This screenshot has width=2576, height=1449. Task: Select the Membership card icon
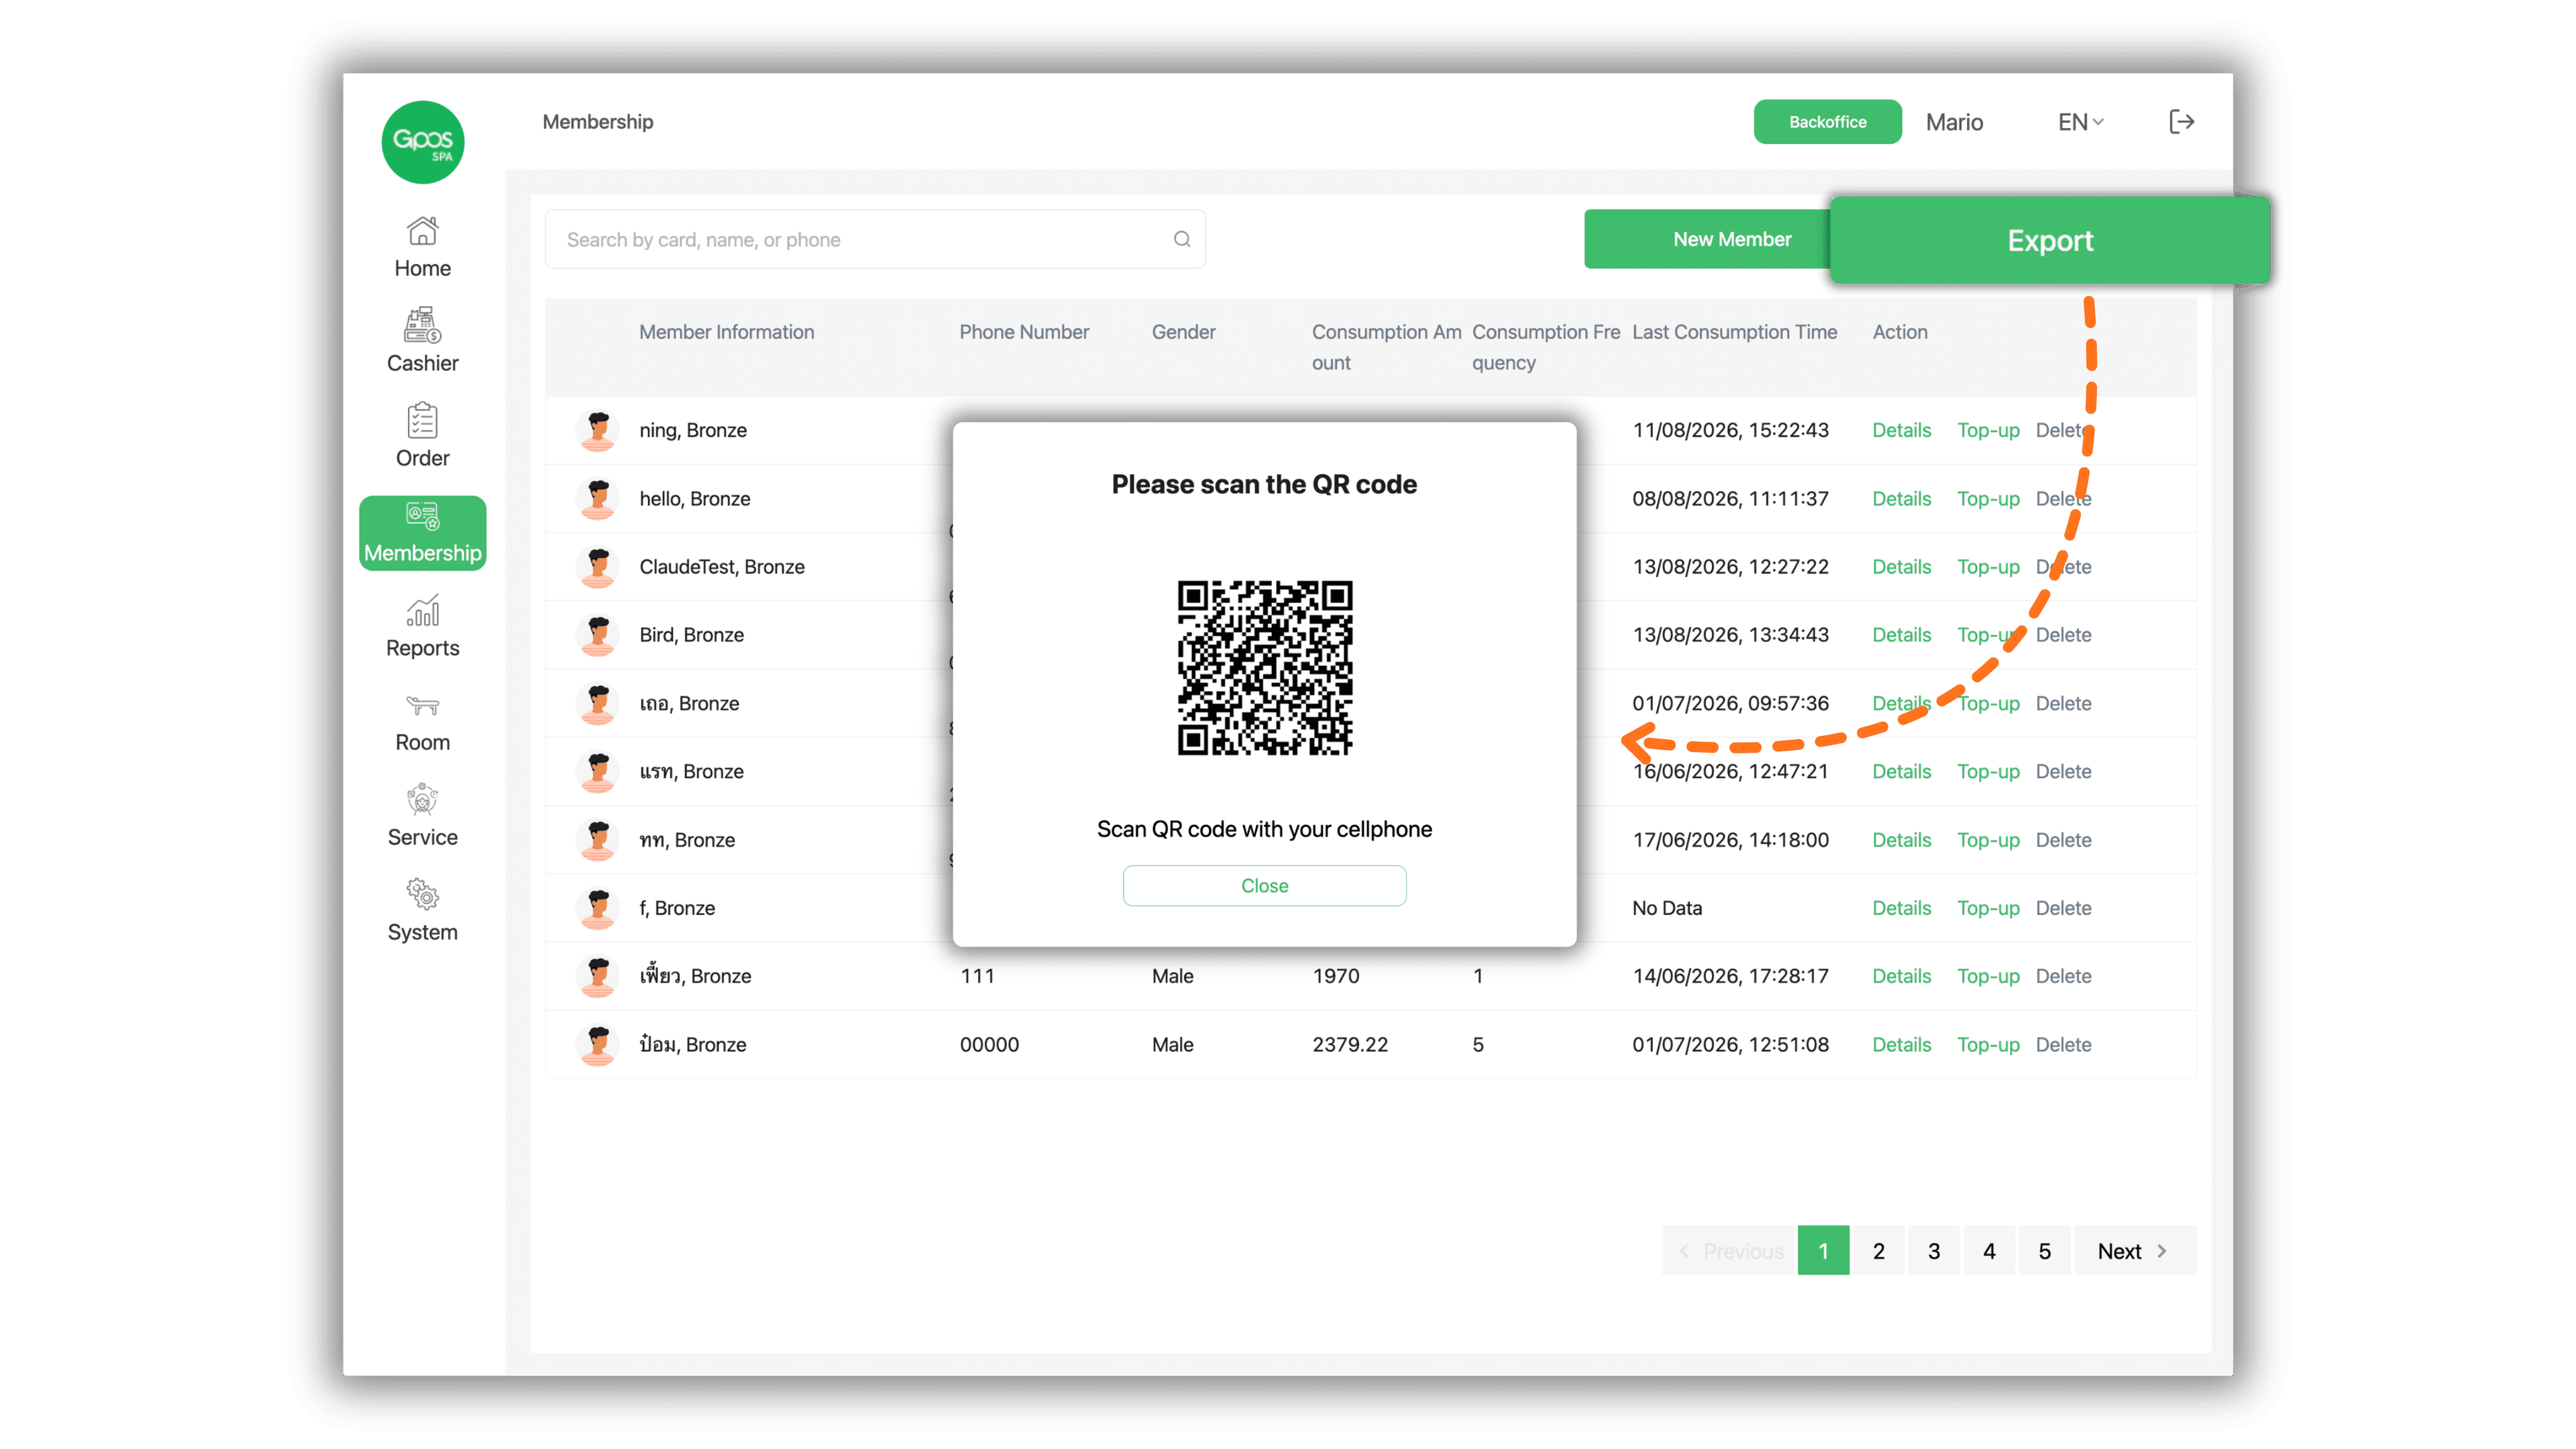coord(422,516)
